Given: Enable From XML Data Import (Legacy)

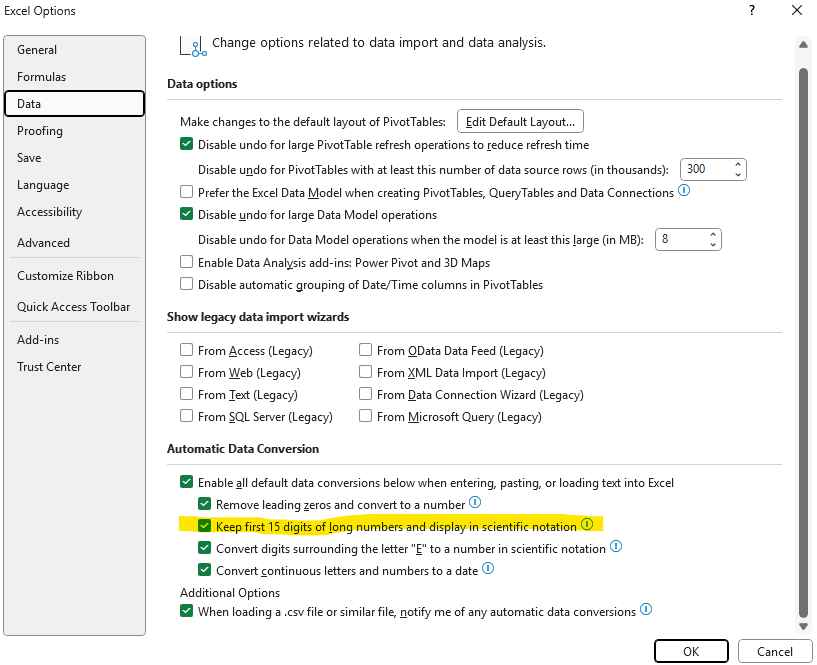Looking at the screenshot, I should [365, 372].
